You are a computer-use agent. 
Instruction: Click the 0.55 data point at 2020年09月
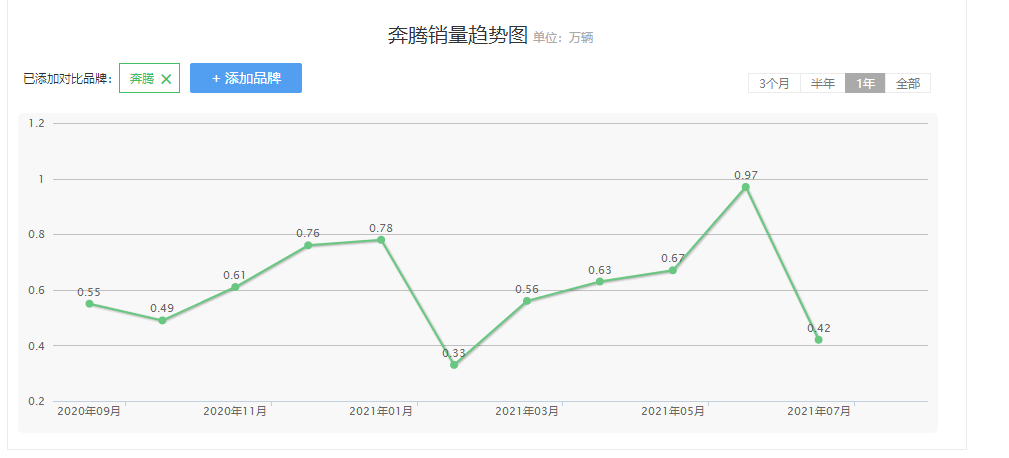pos(89,304)
